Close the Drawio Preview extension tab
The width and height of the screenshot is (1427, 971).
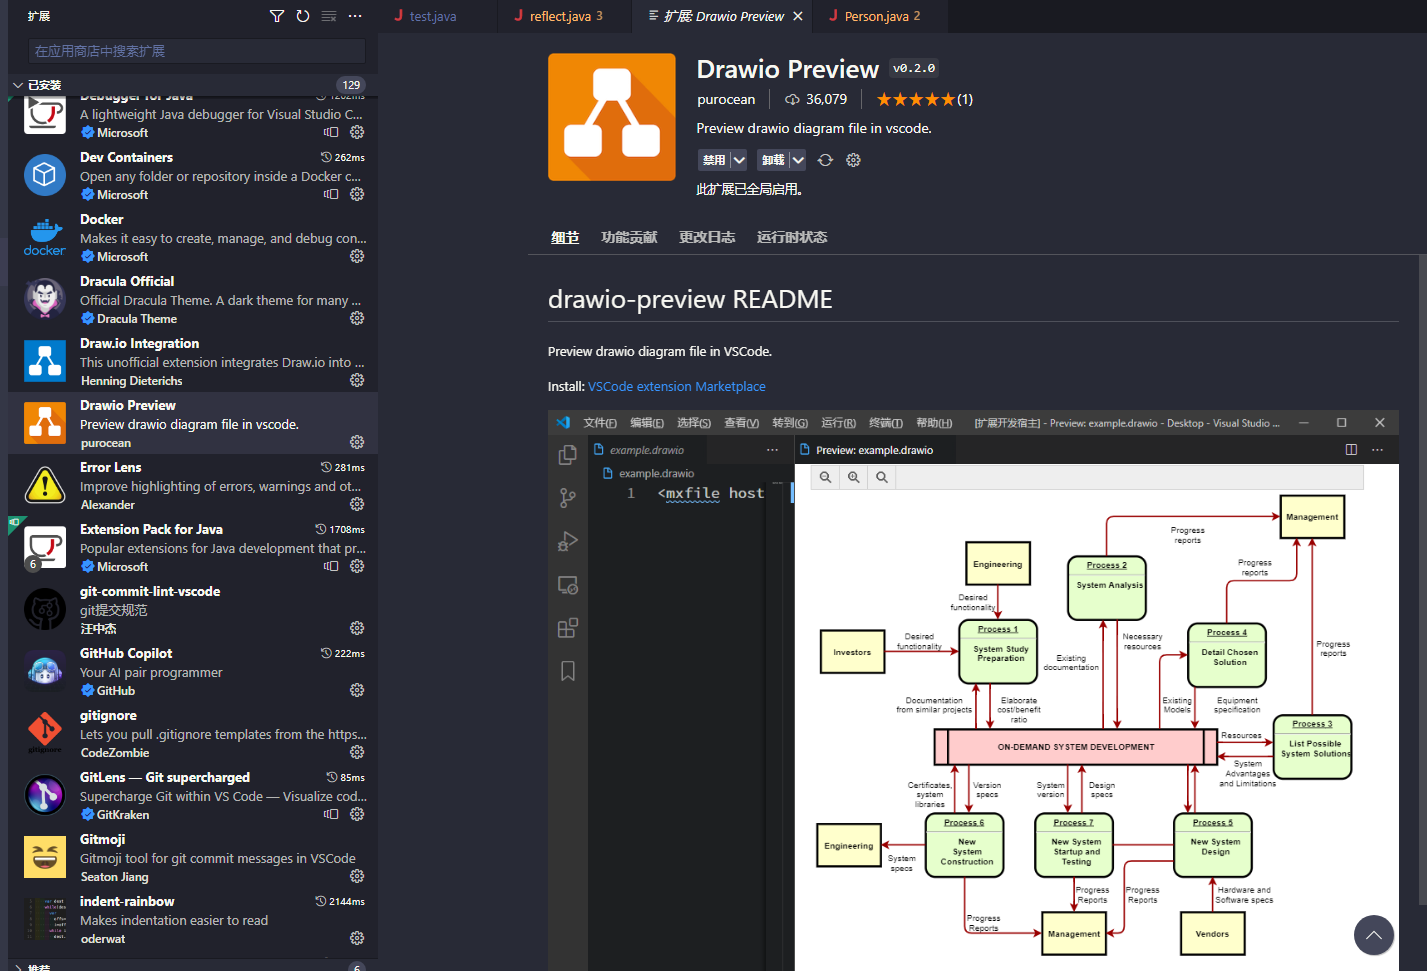pos(797,16)
